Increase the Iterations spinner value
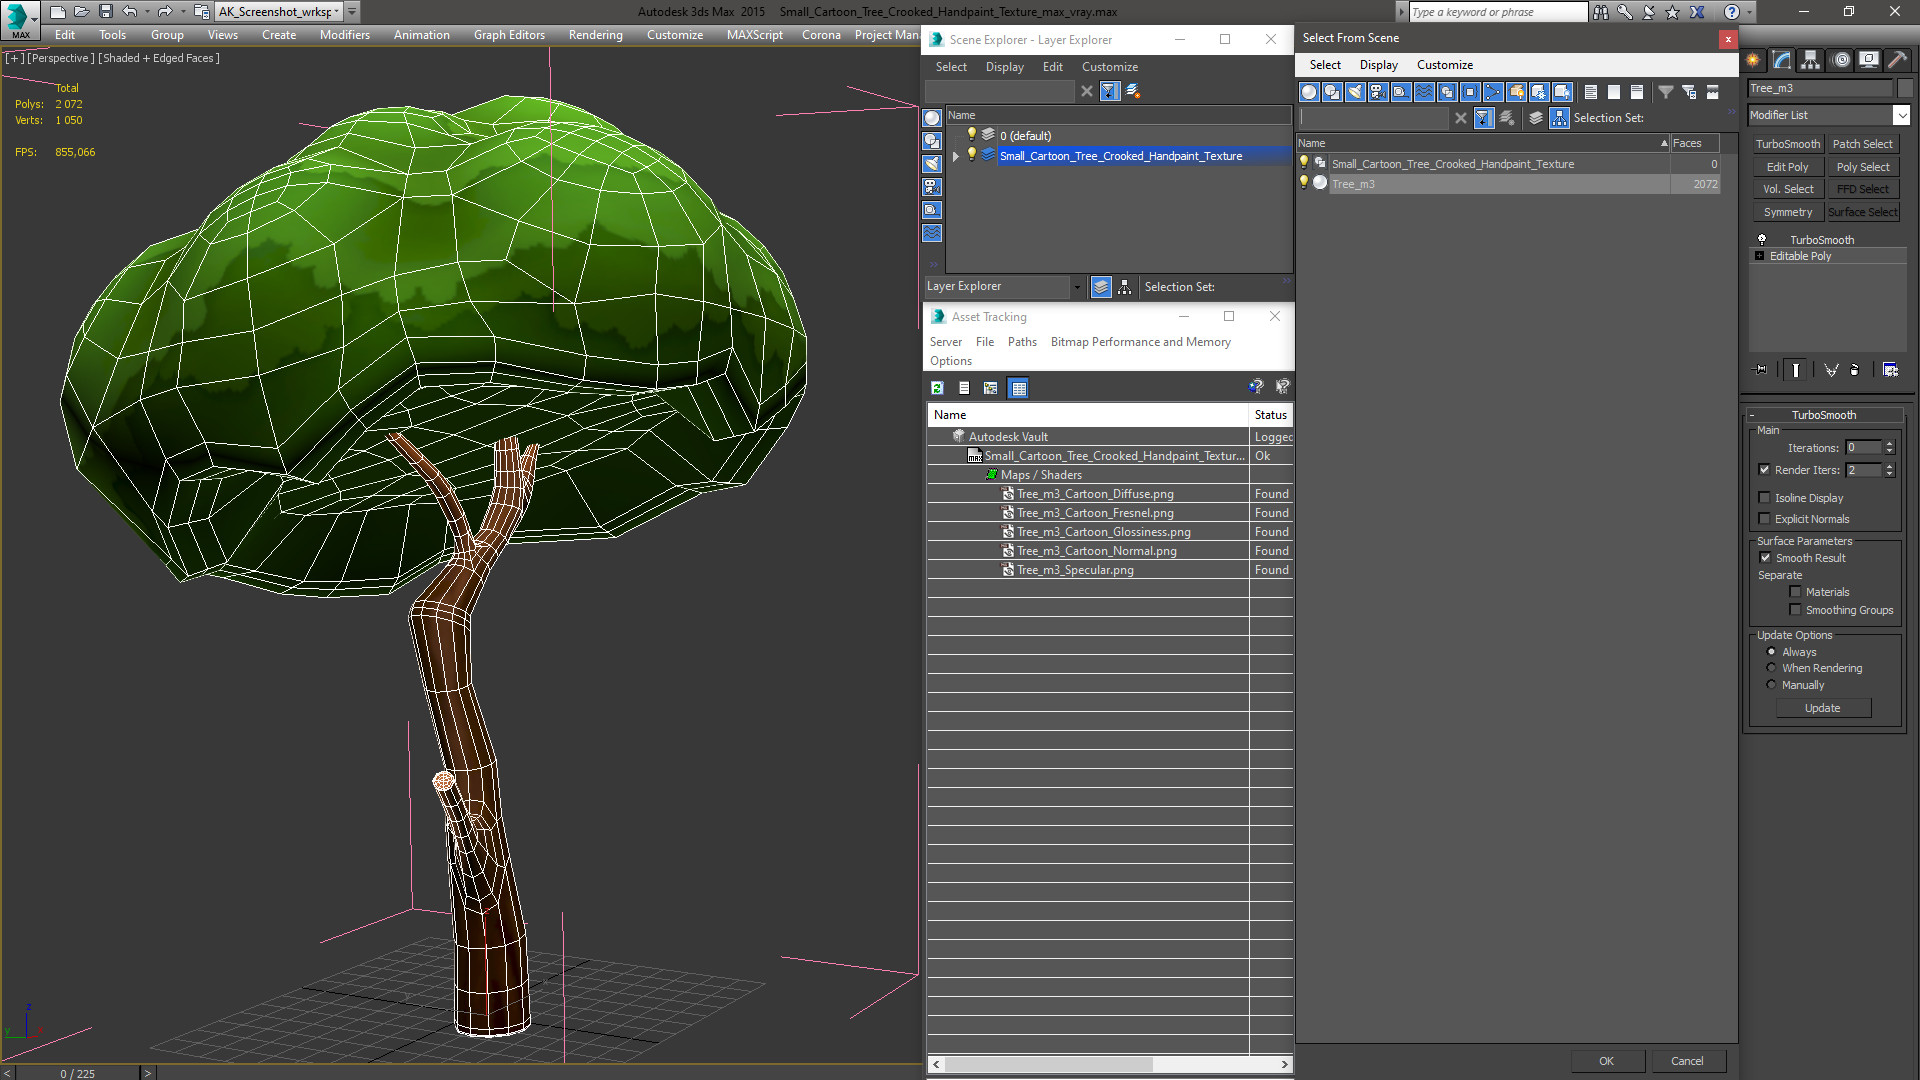1920x1080 pixels. pyautogui.click(x=1890, y=444)
